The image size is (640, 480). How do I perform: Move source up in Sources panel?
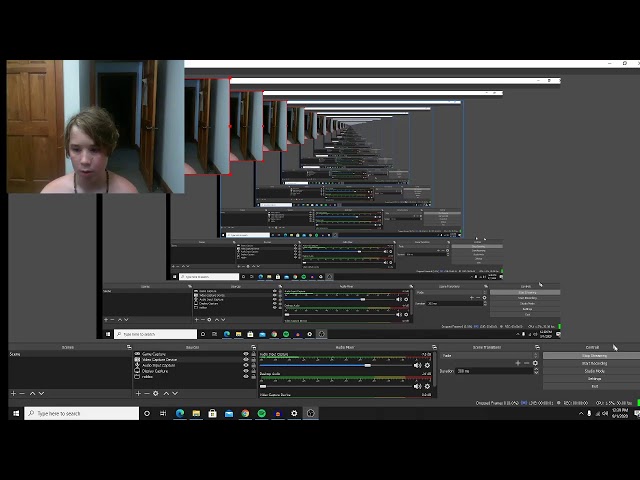coord(166,393)
